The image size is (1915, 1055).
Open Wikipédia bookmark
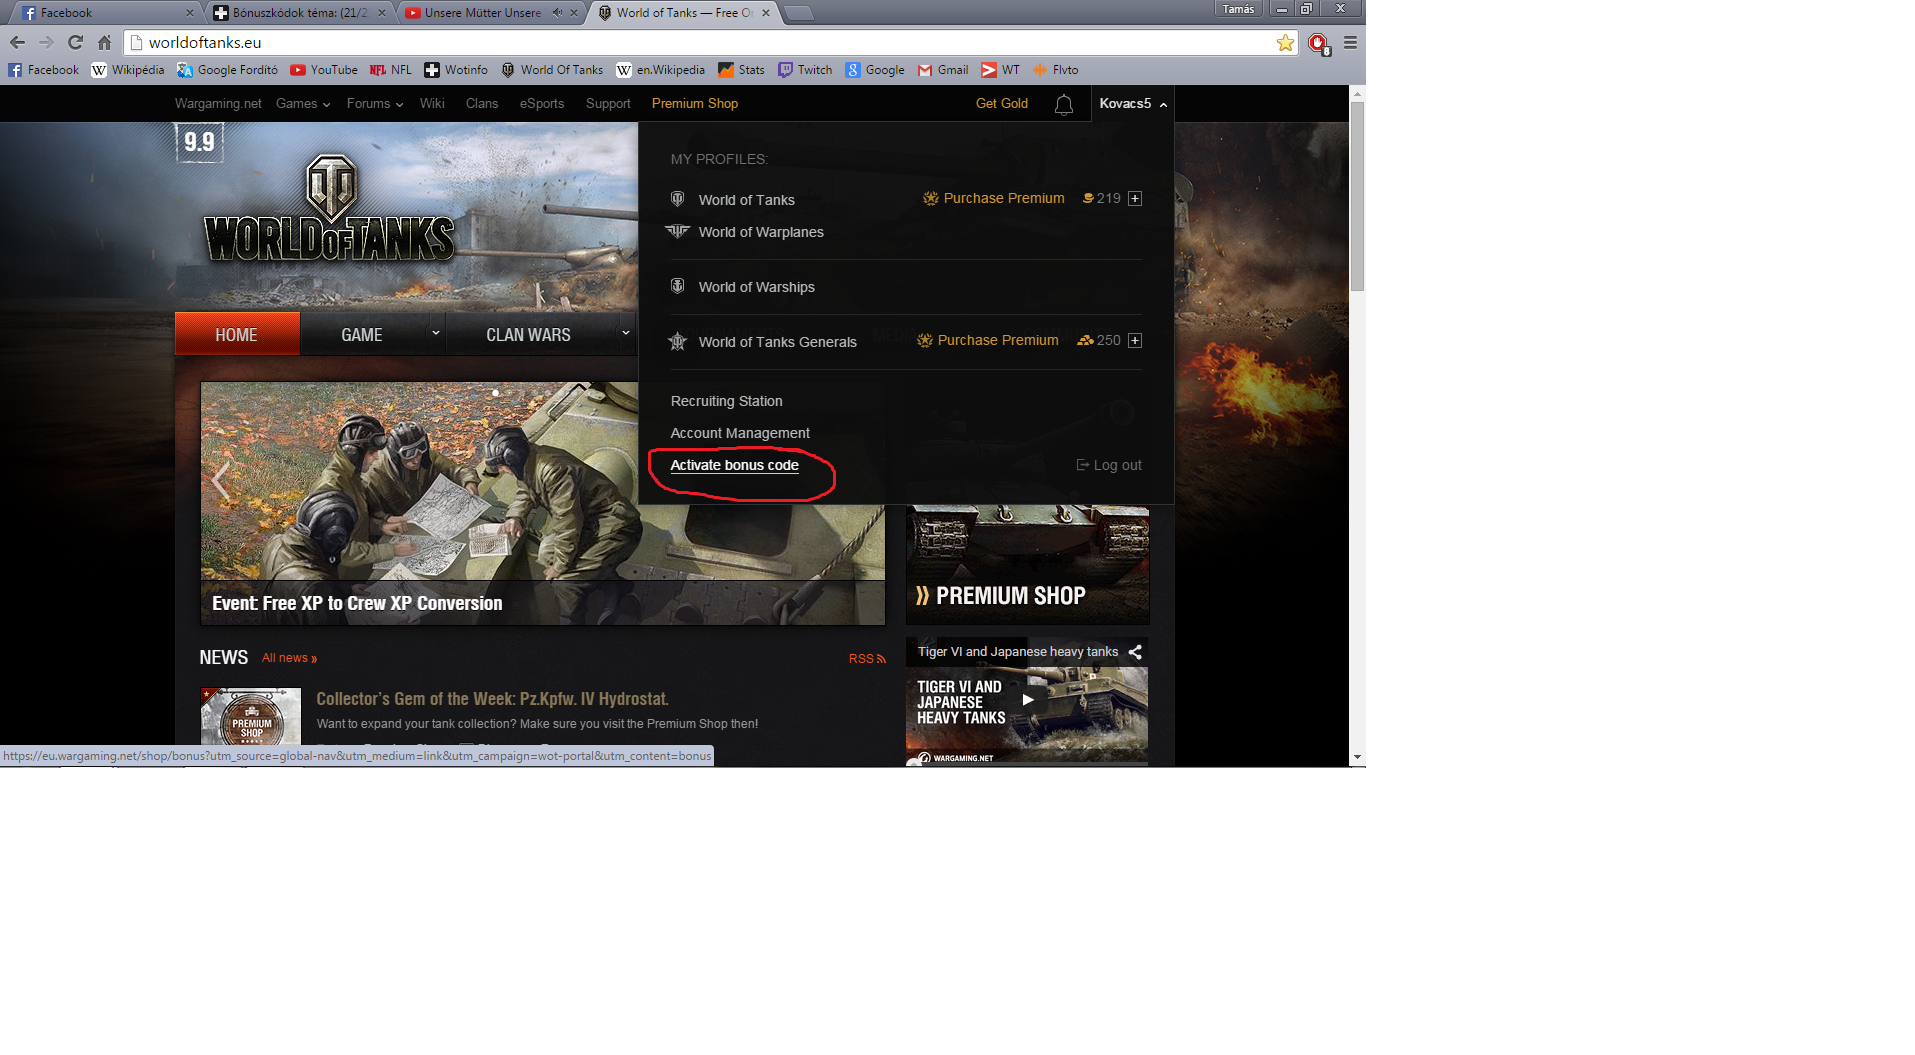coord(128,70)
